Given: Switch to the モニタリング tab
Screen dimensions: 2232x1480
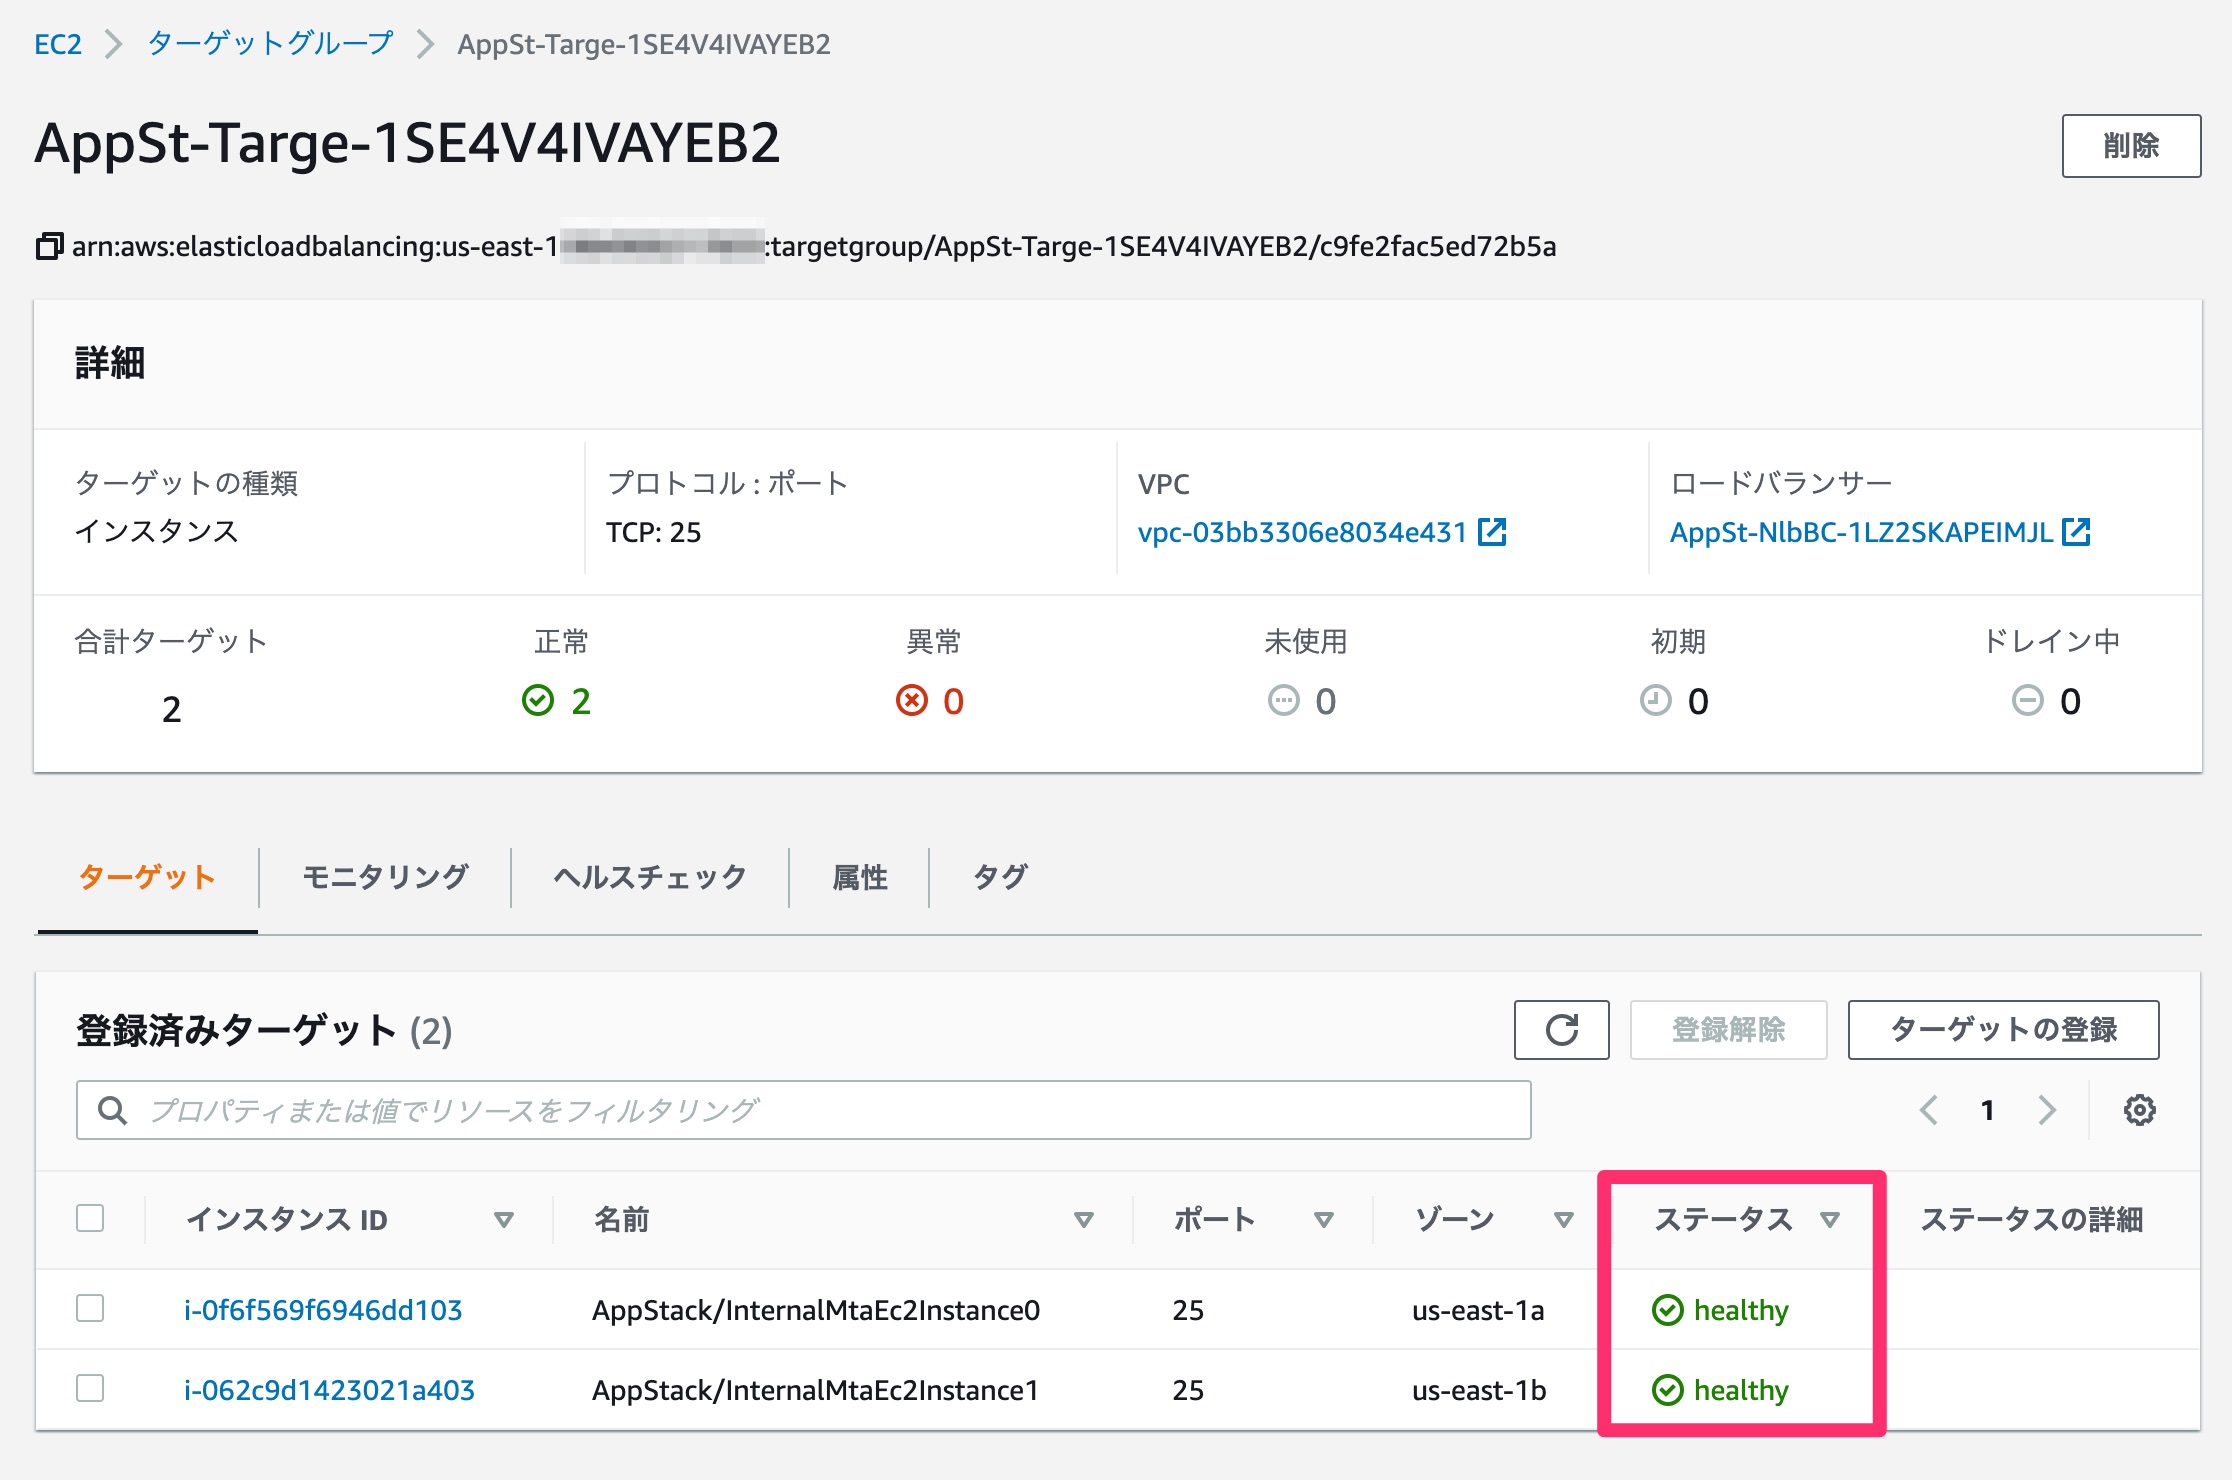Looking at the screenshot, I should [x=385, y=876].
